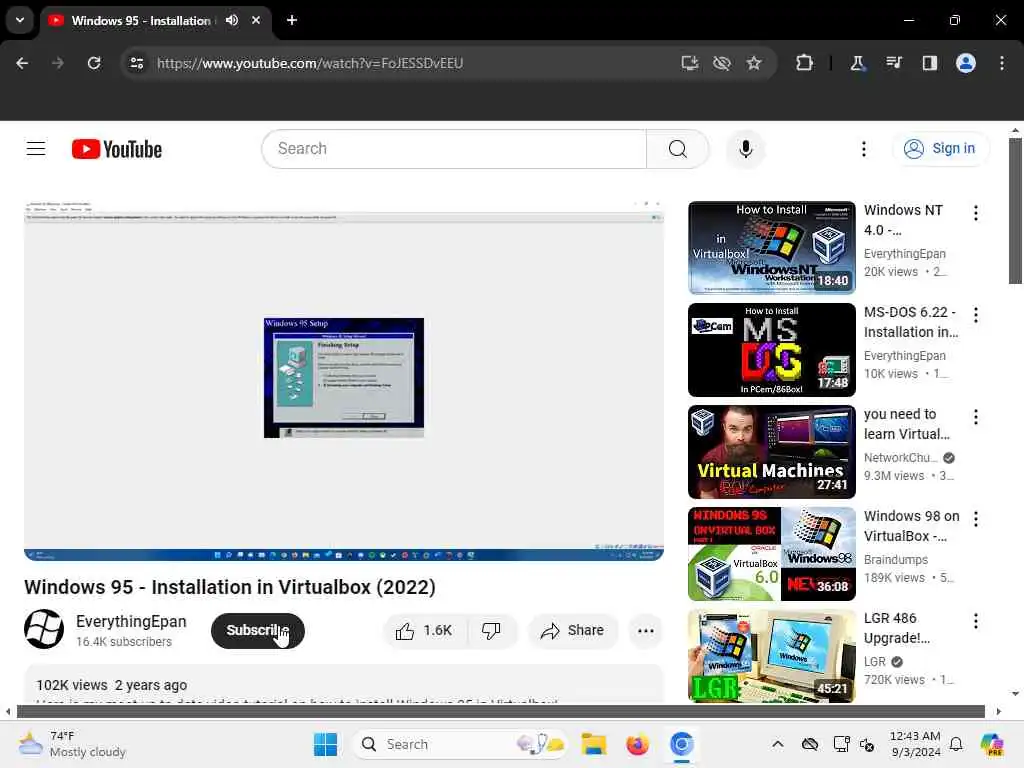Open options menu for you need to learn Virtual video
Image resolution: width=1024 pixels, height=768 pixels.
(x=976, y=417)
